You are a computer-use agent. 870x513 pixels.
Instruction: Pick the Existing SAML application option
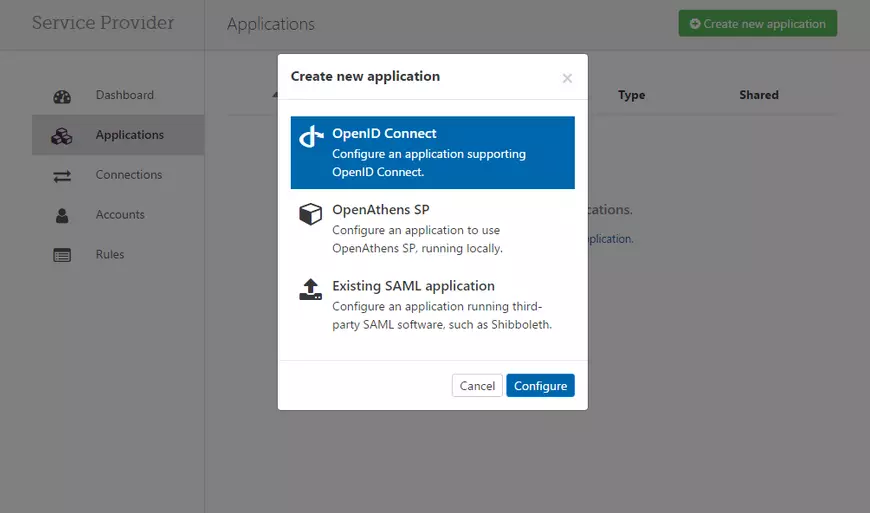(x=433, y=304)
